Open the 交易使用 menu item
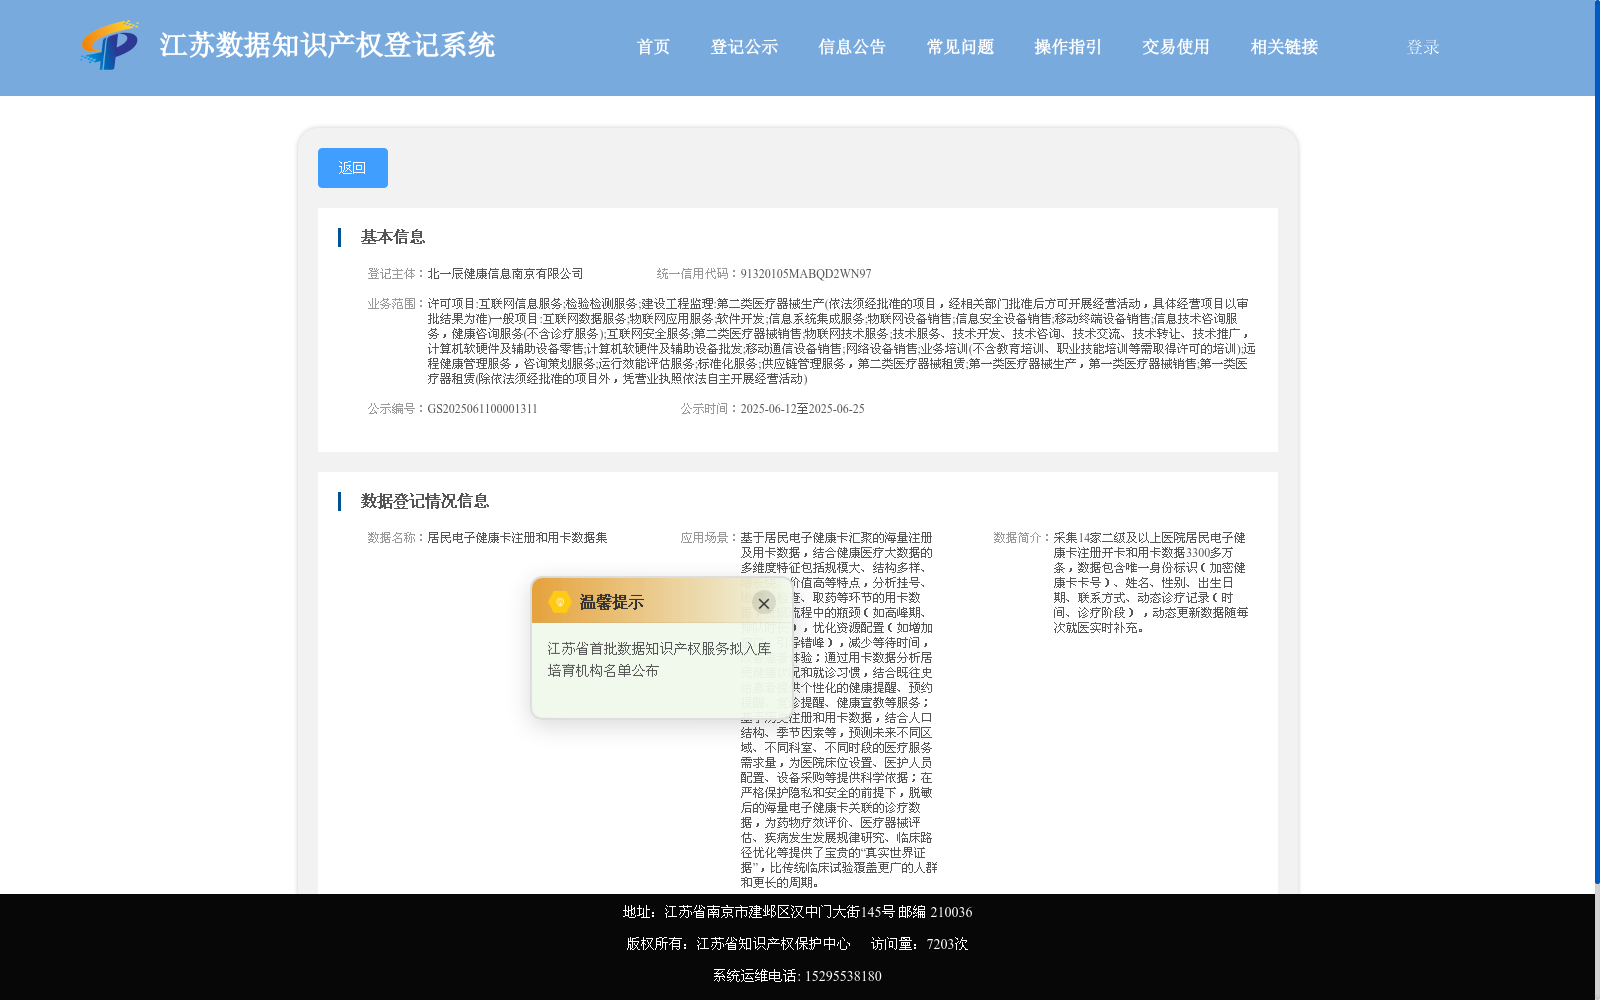Screen dimensions: 1600x1000 1176,47
